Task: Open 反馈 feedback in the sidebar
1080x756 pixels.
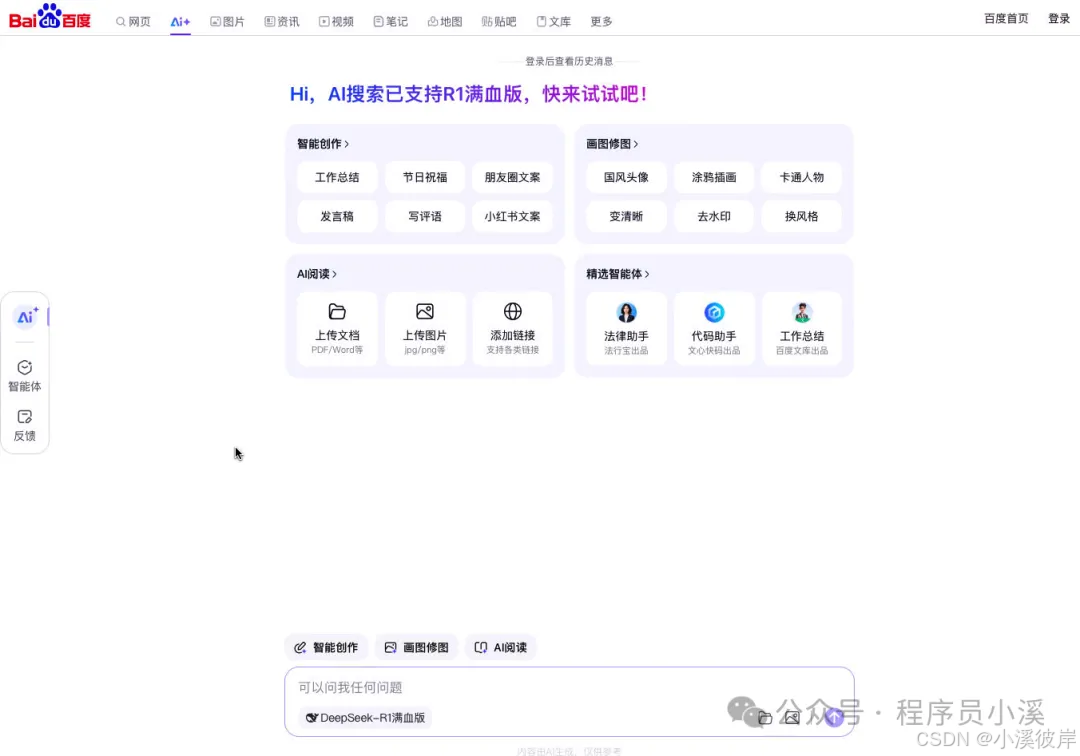Action: (25, 426)
